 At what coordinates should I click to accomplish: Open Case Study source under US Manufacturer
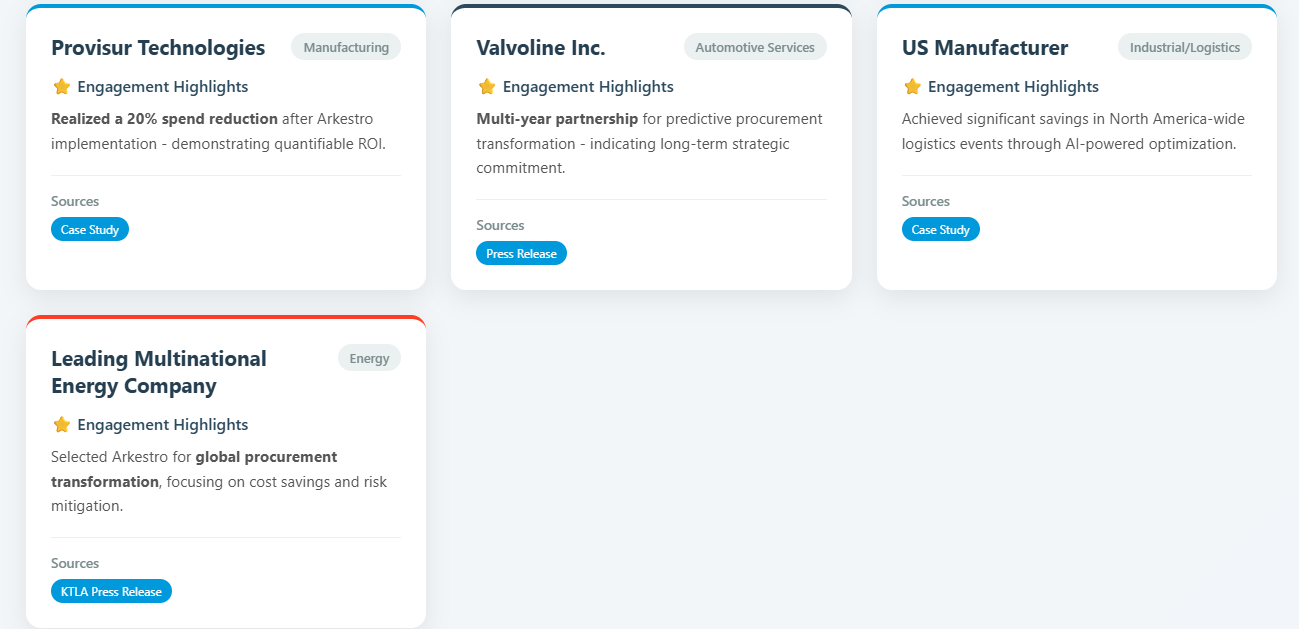coord(940,230)
